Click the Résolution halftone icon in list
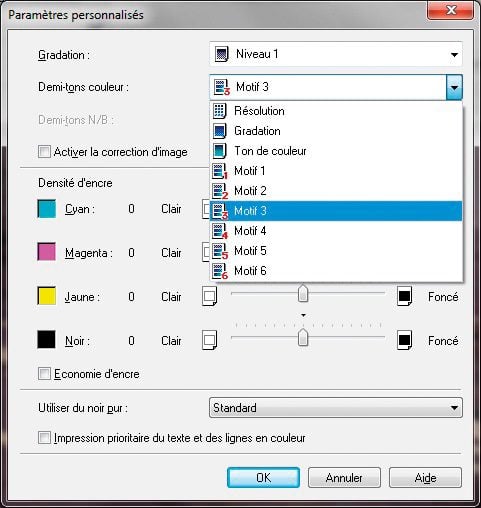This screenshot has width=481, height=508. click(219, 111)
